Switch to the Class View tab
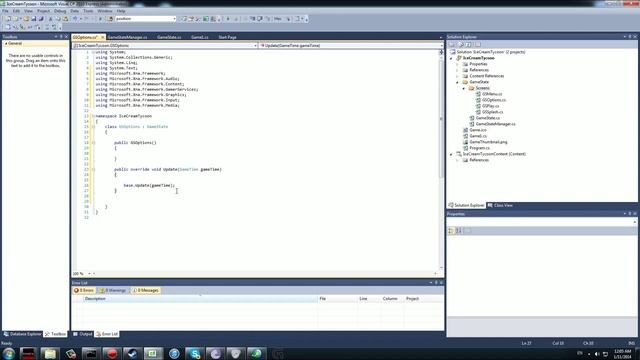640x360 pixels. pyautogui.click(x=500, y=205)
